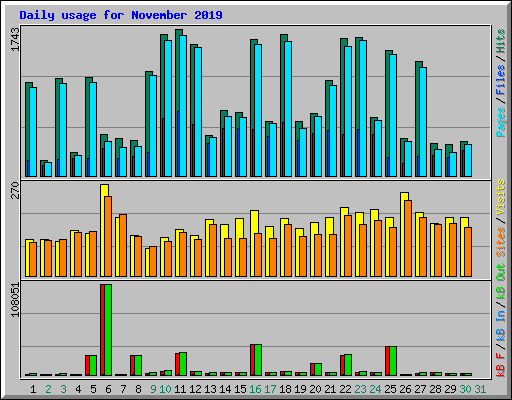
Task: Click the 1743 axis label
Action: (15, 40)
